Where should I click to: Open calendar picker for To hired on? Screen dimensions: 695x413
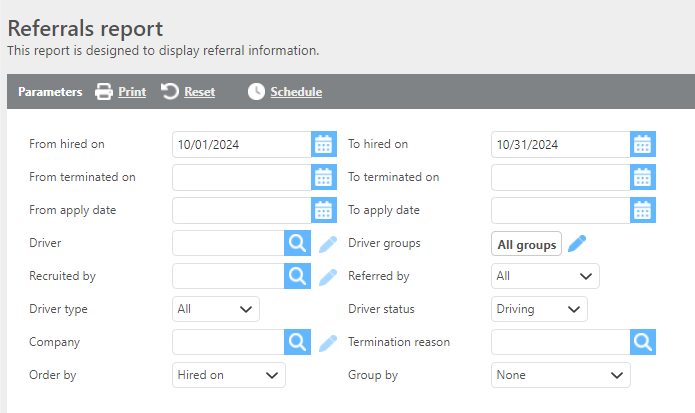642,144
